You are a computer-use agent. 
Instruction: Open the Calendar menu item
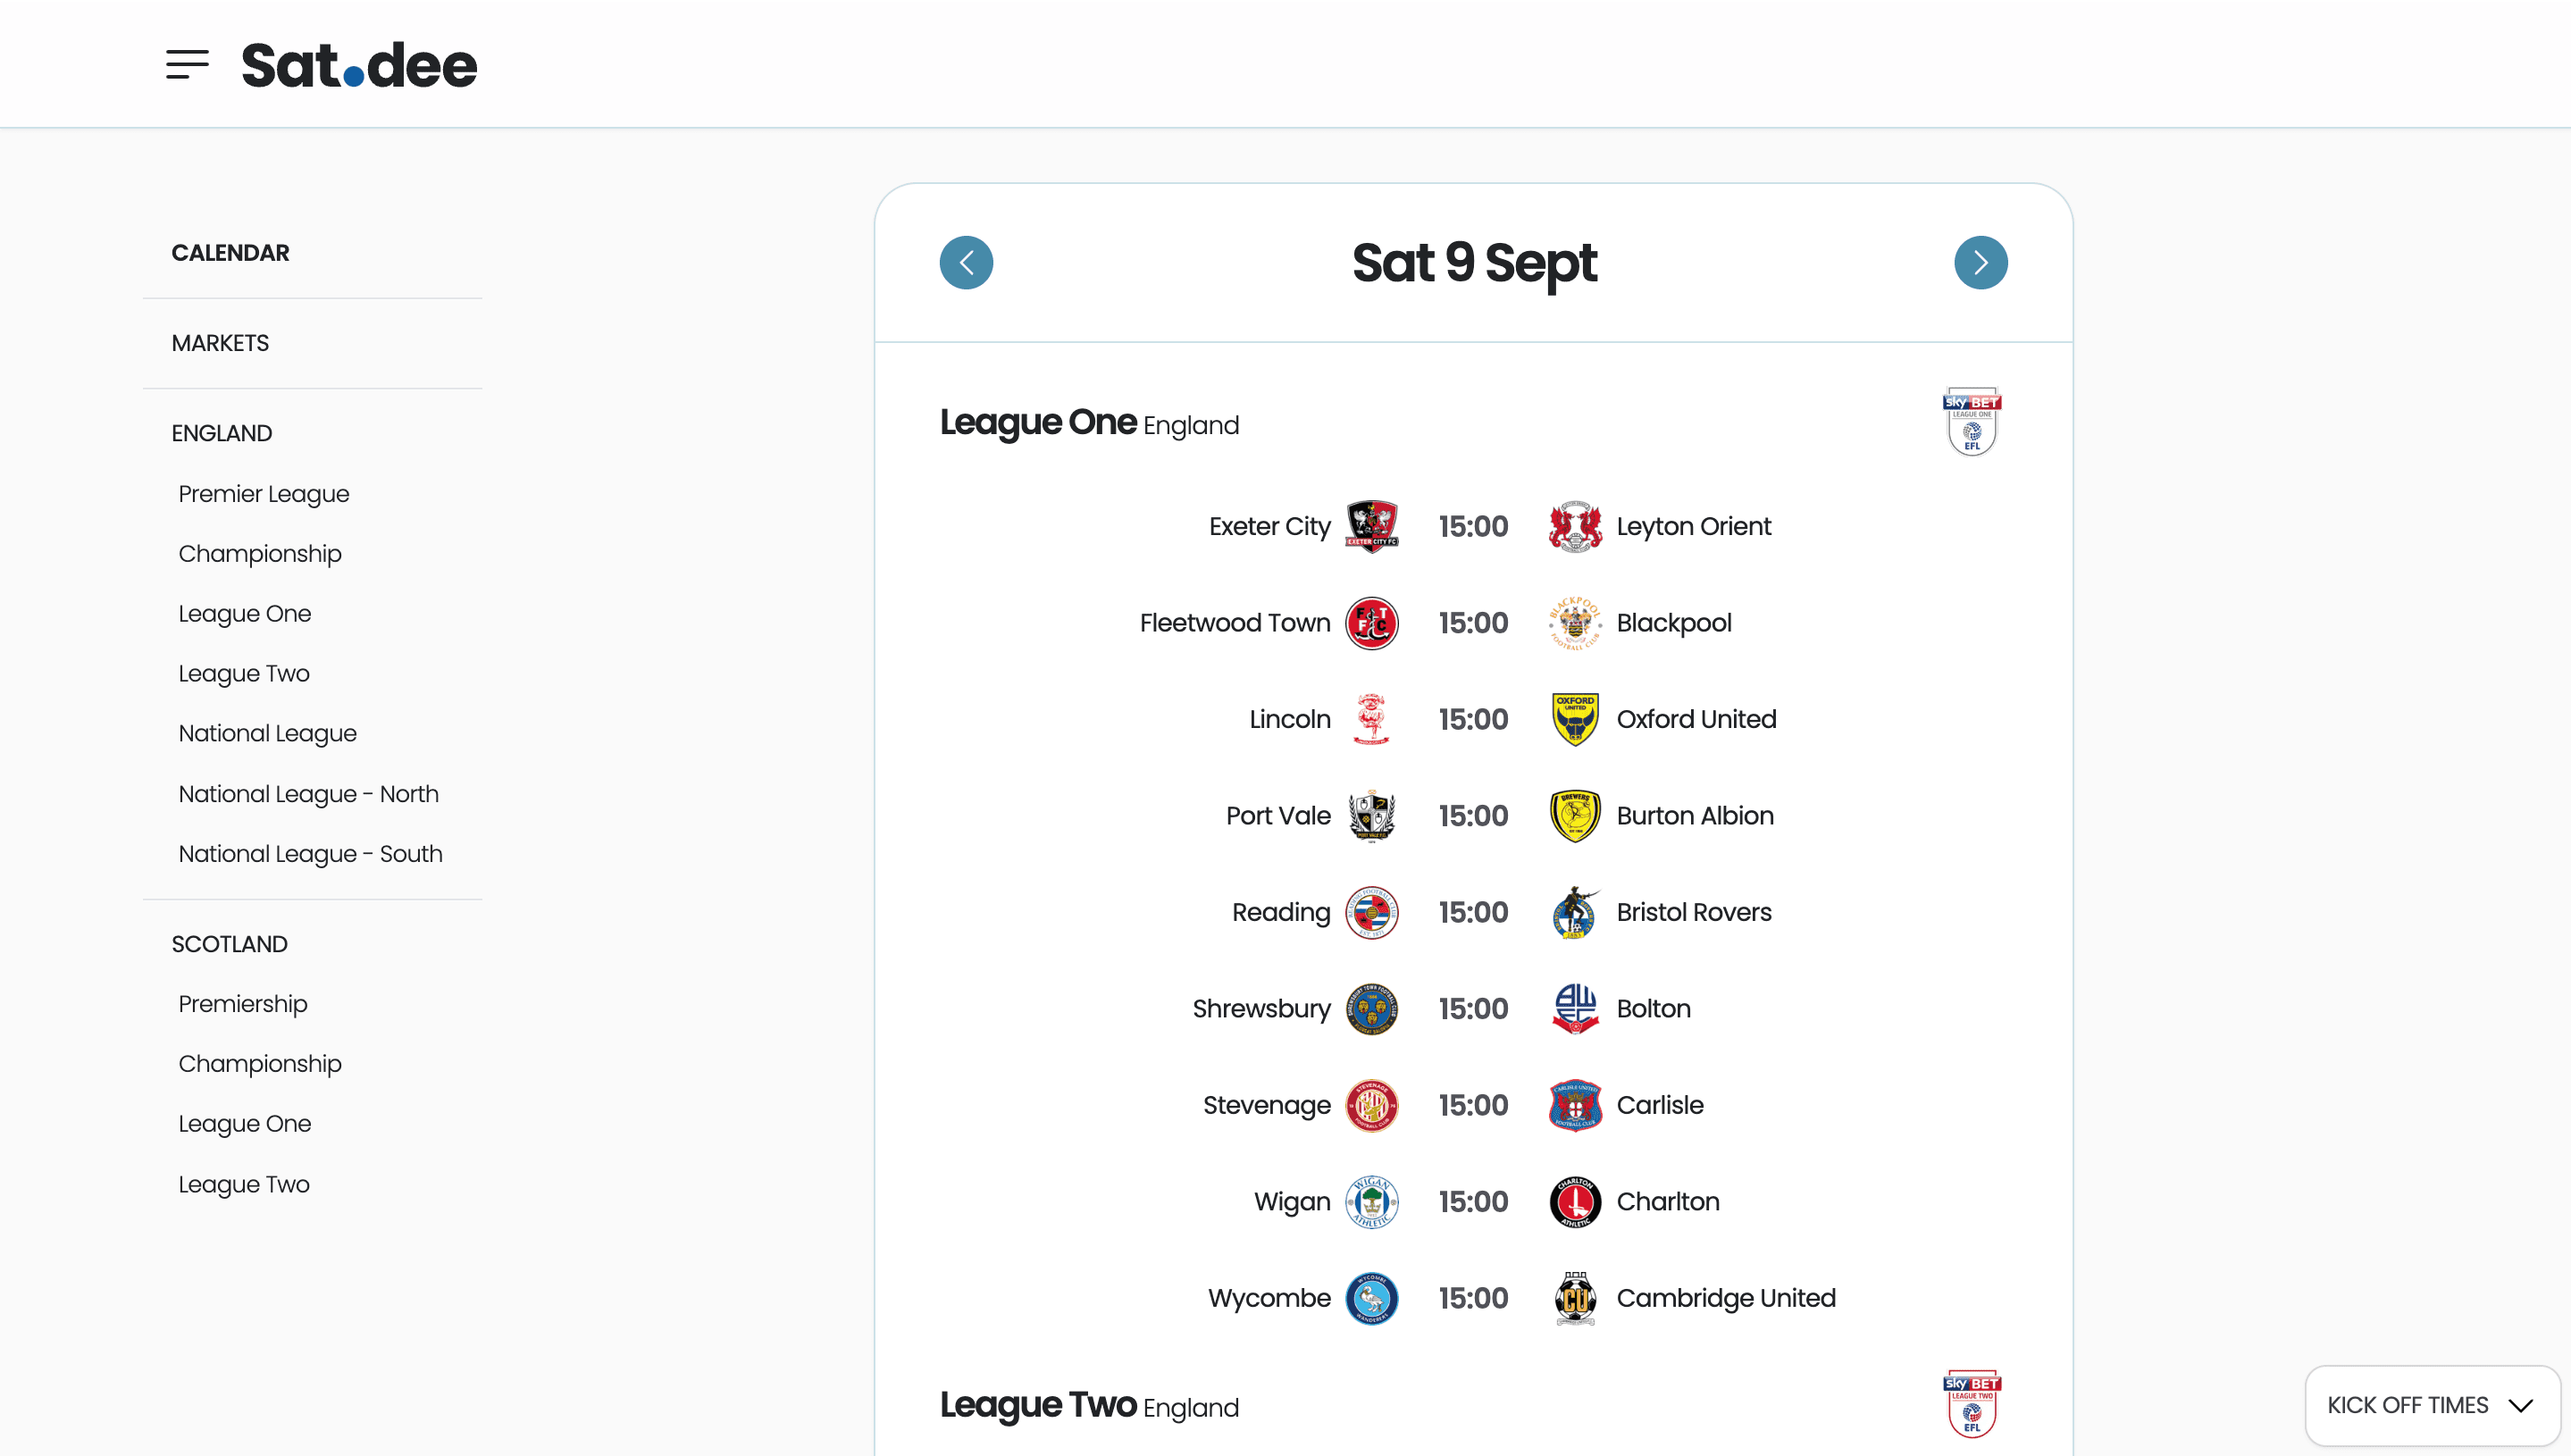230,253
